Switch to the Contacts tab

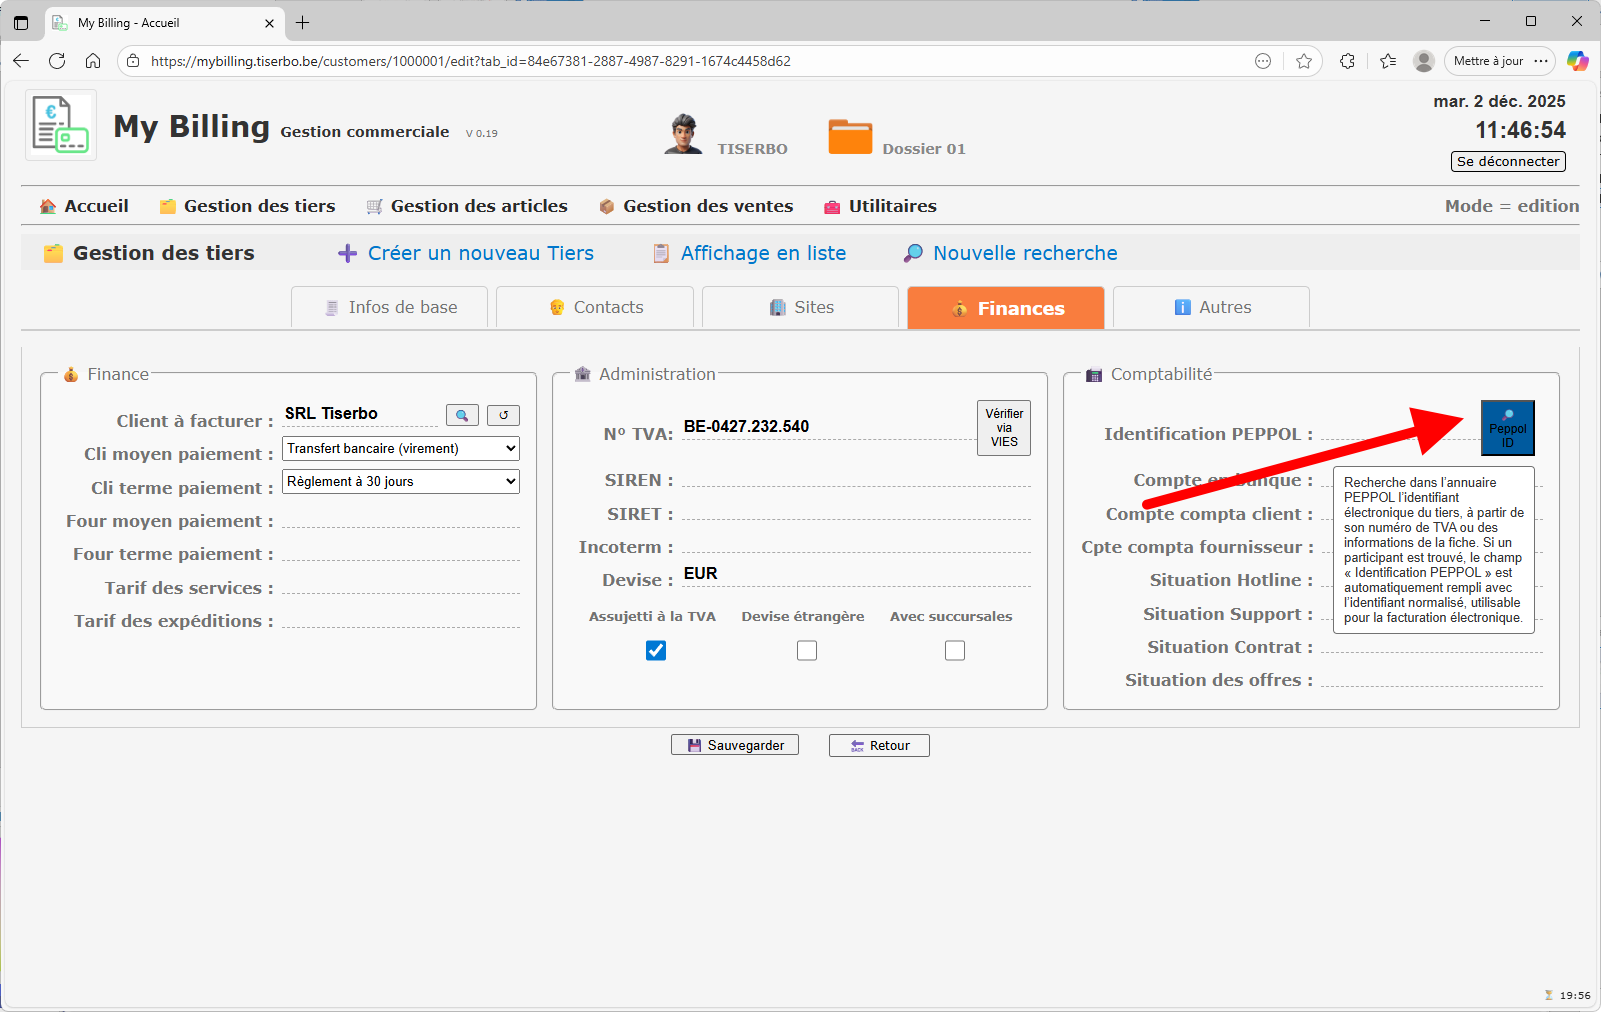point(595,307)
